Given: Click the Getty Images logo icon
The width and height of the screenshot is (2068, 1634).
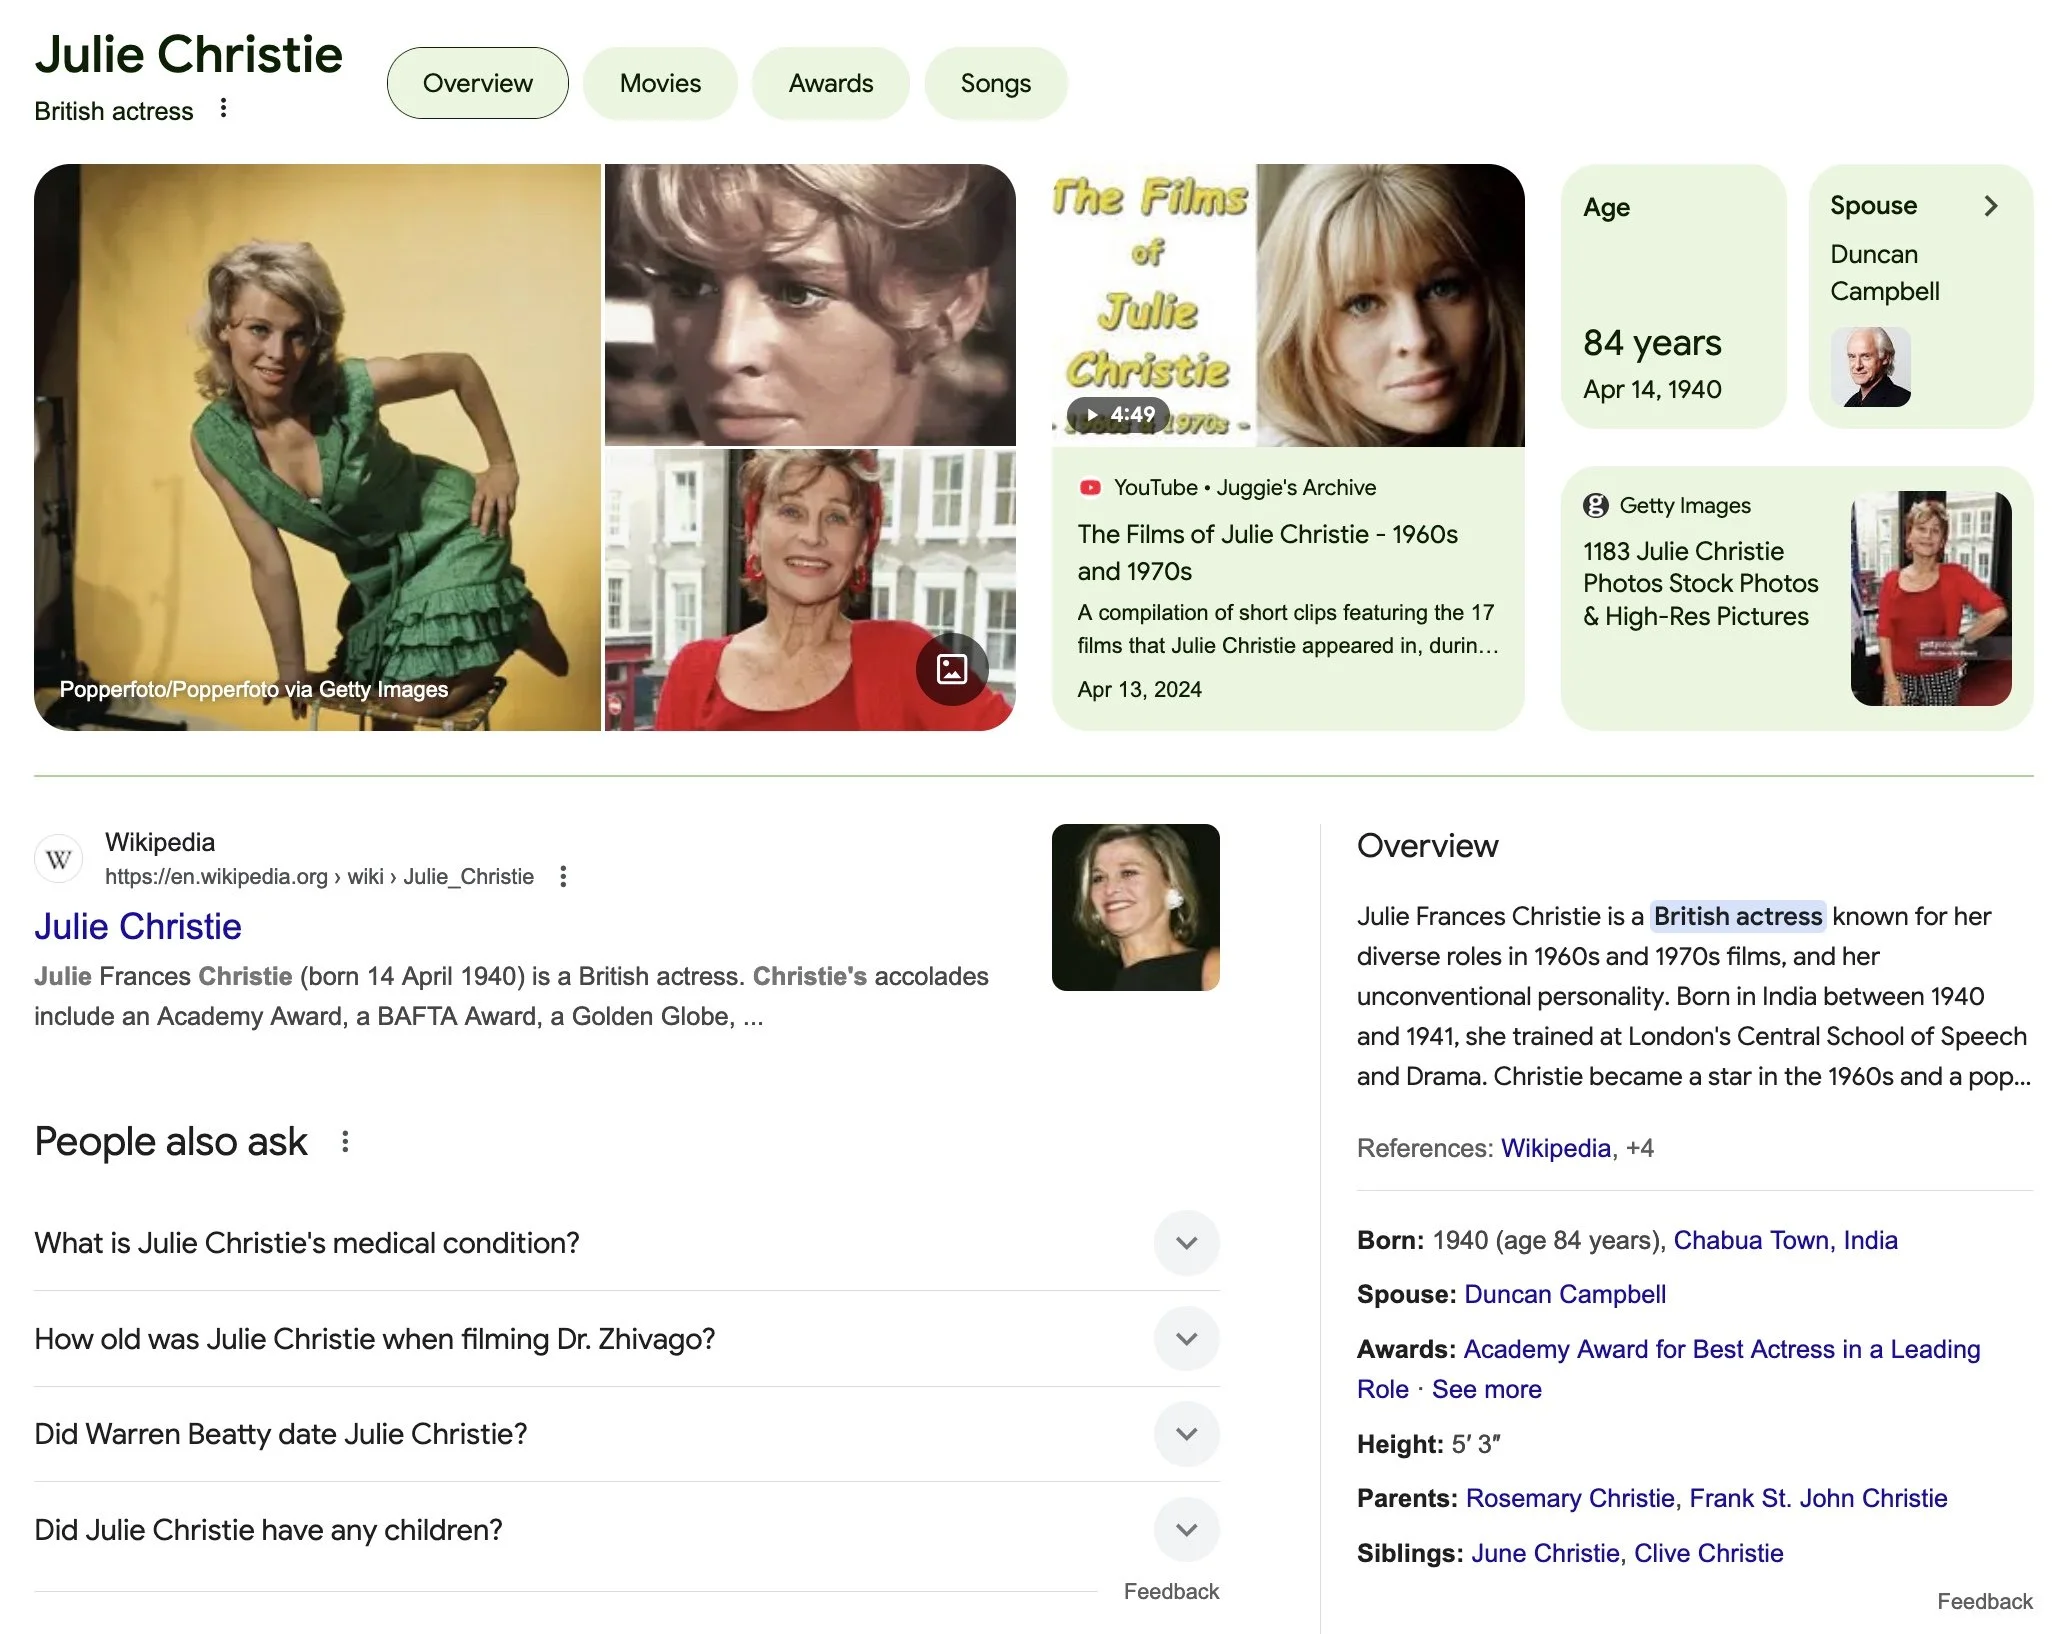Looking at the screenshot, I should point(1595,506).
